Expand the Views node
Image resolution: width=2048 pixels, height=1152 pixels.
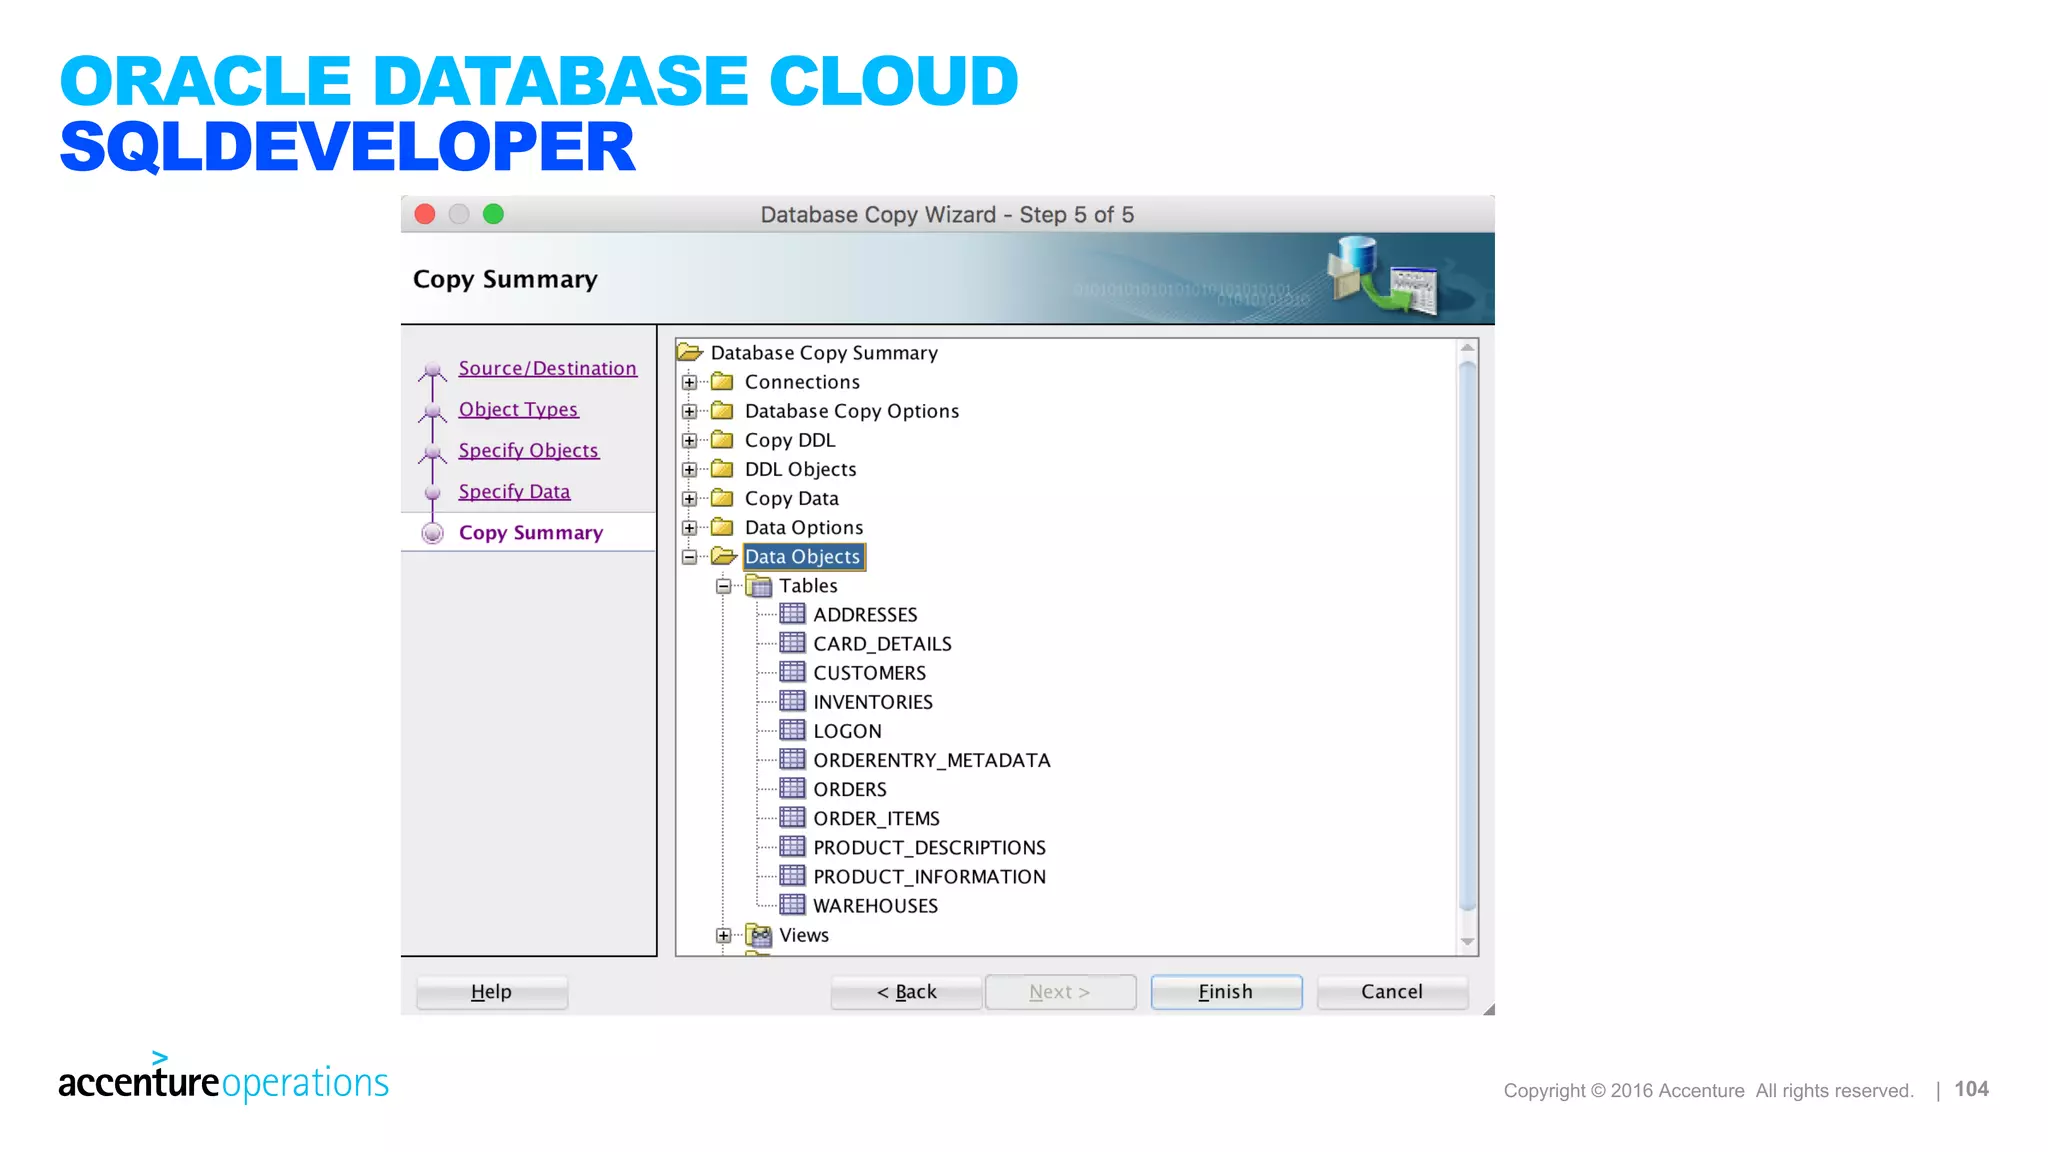point(723,936)
